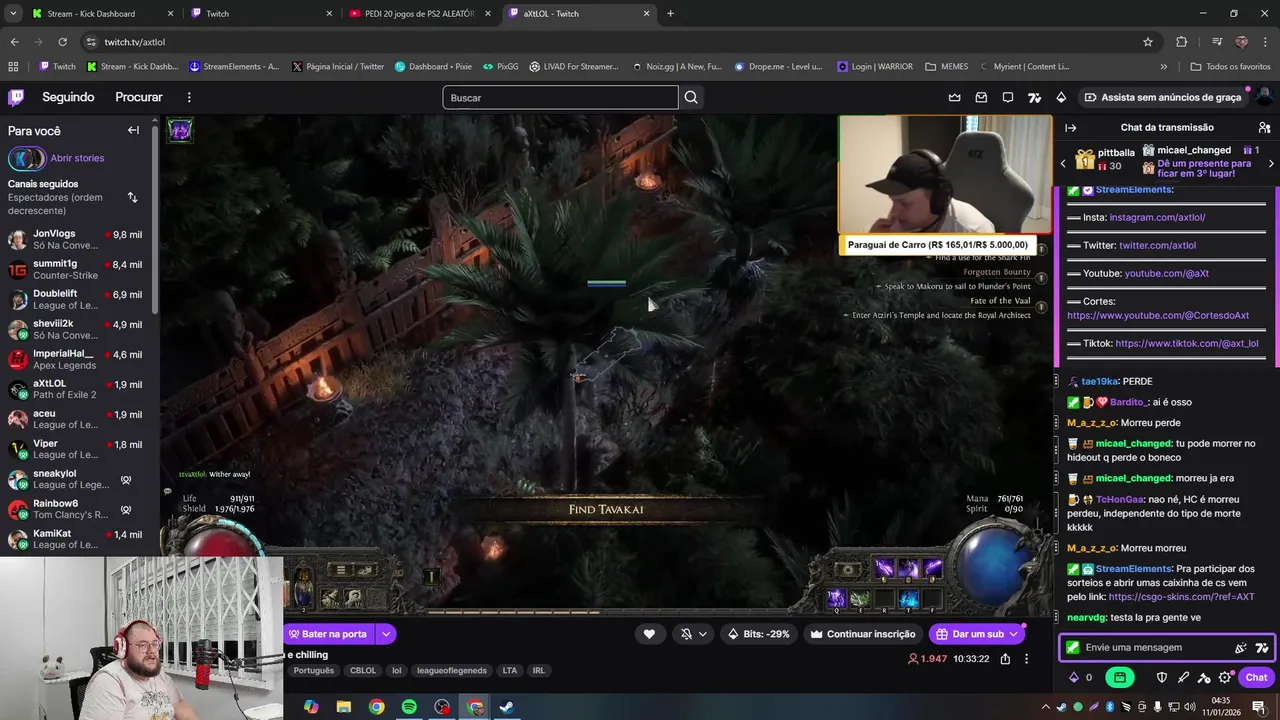Open Twitch home via purple logo
This screenshot has height=720, width=1280.
[x=16, y=97]
